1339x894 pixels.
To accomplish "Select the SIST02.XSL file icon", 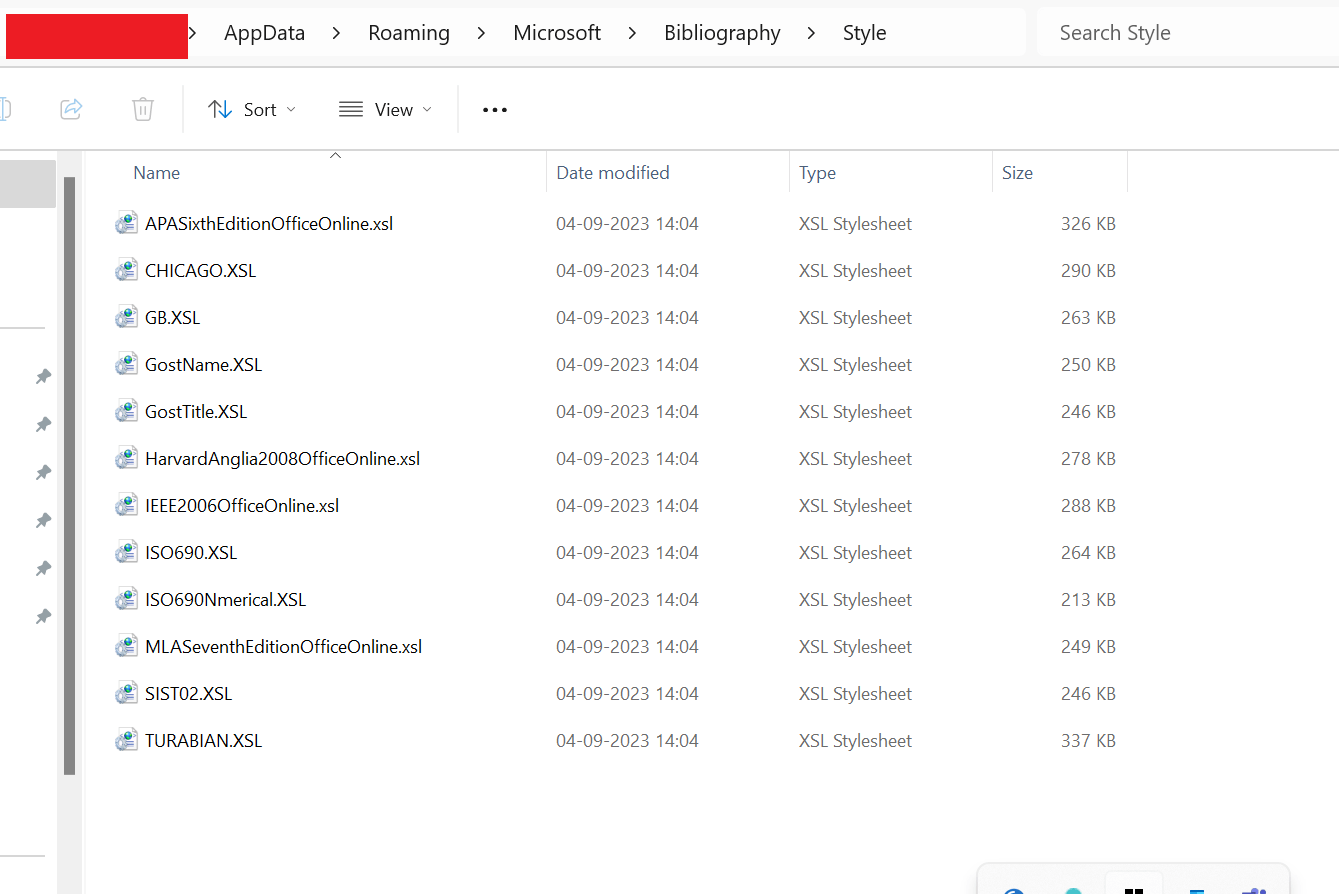I will [x=126, y=694].
